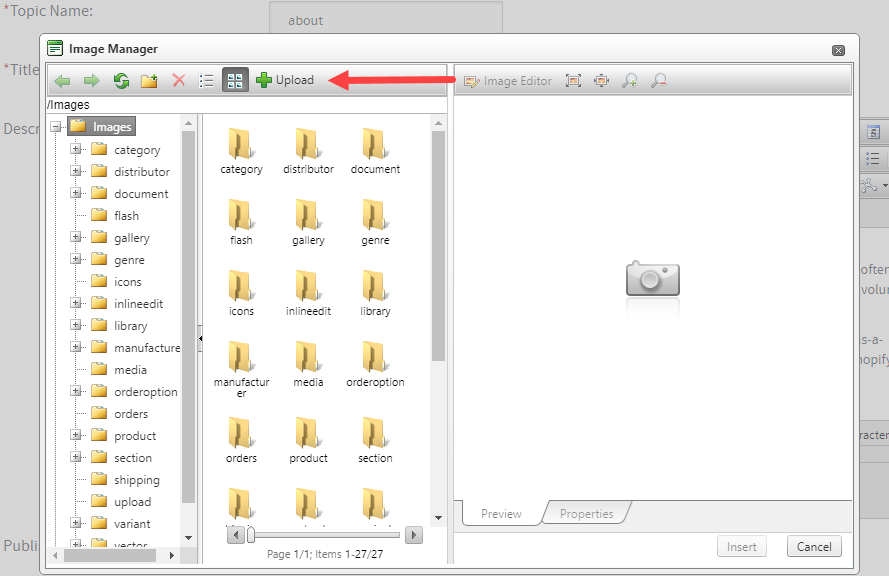Navigate back in the Image Manager
The image size is (889, 576).
click(x=62, y=81)
